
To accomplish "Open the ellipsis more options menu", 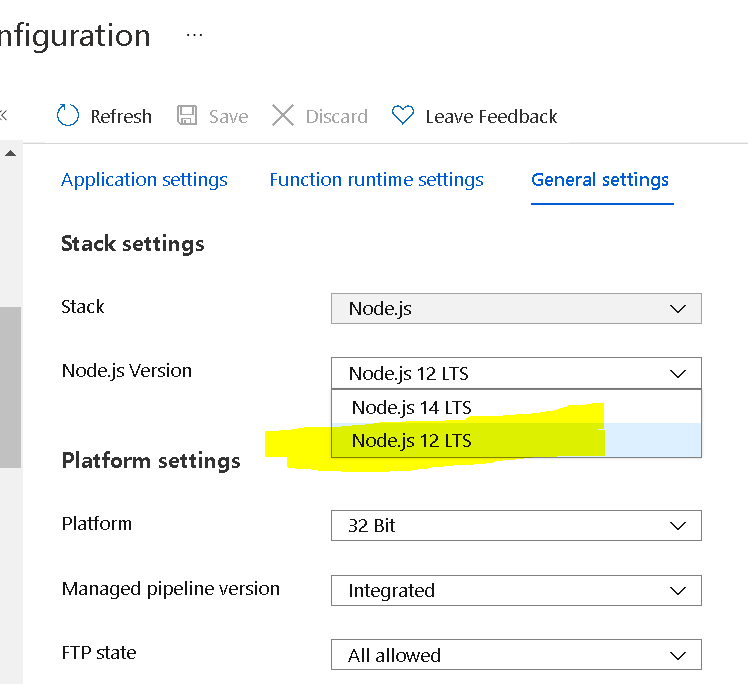I will tap(194, 36).
